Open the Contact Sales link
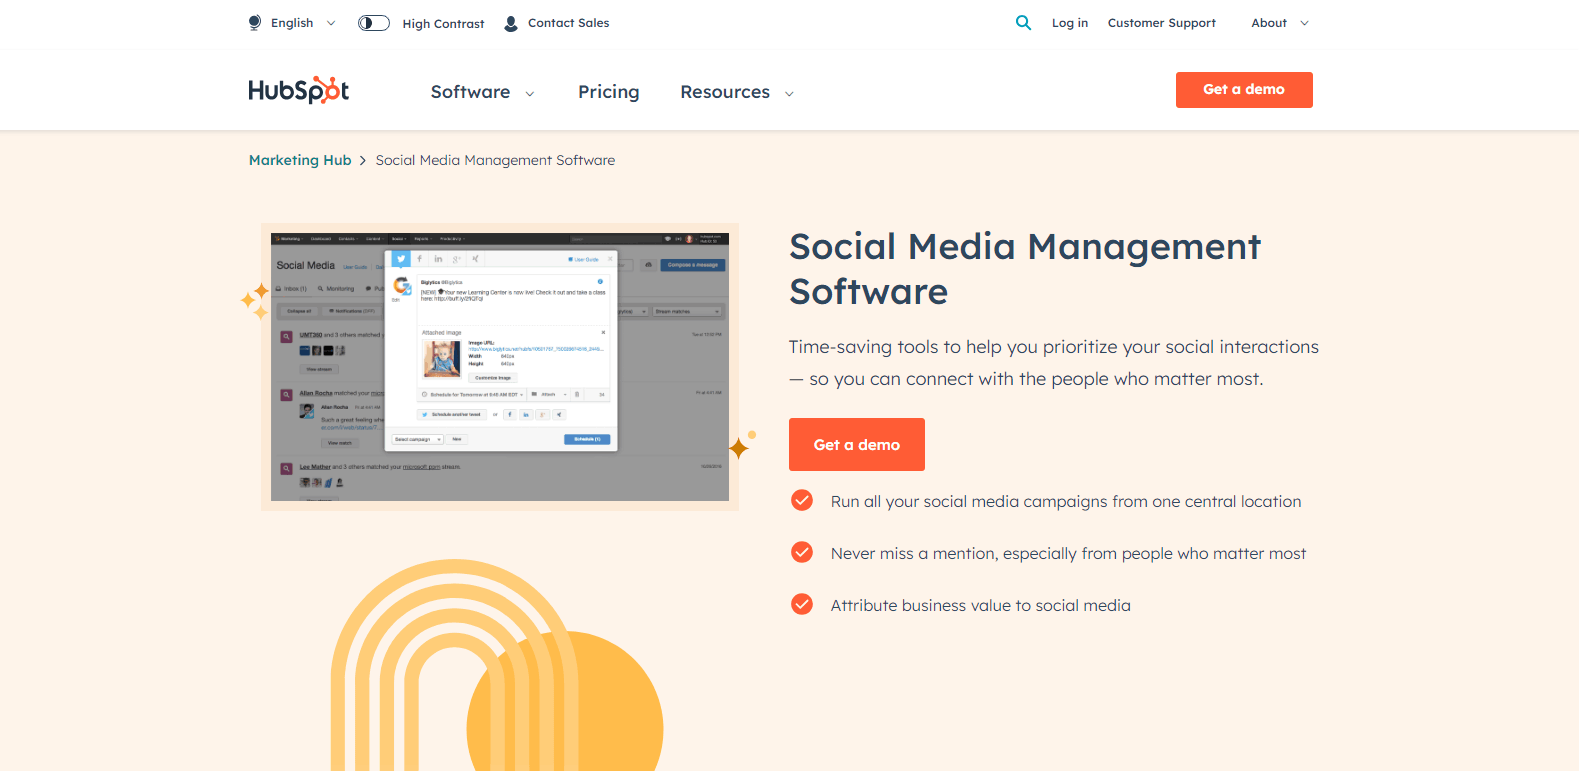 [568, 23]
